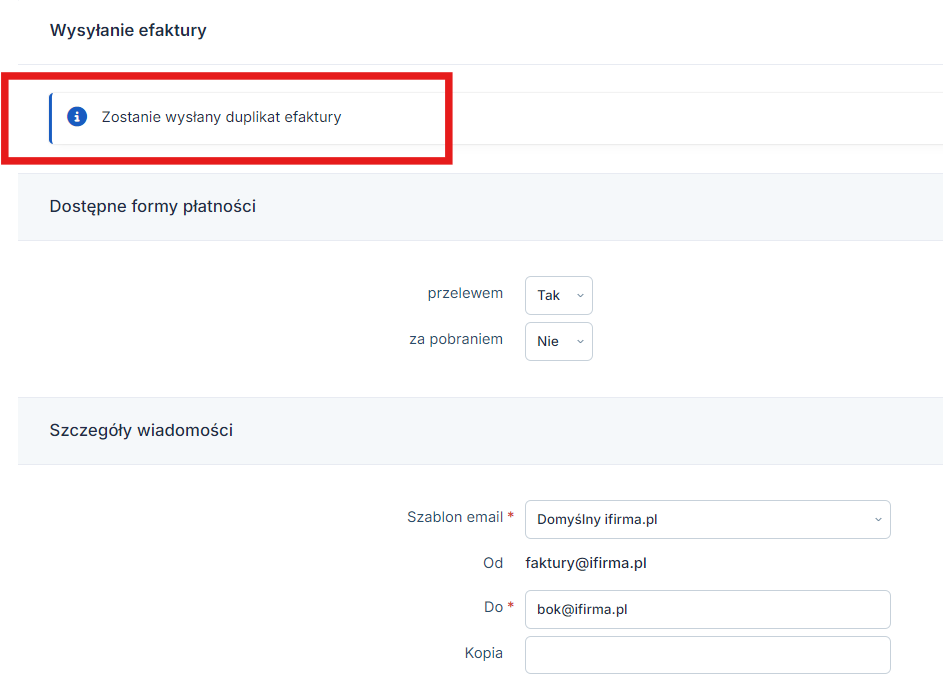
Task: Click the blue info icon in the notification
Action: pos(77,116)
